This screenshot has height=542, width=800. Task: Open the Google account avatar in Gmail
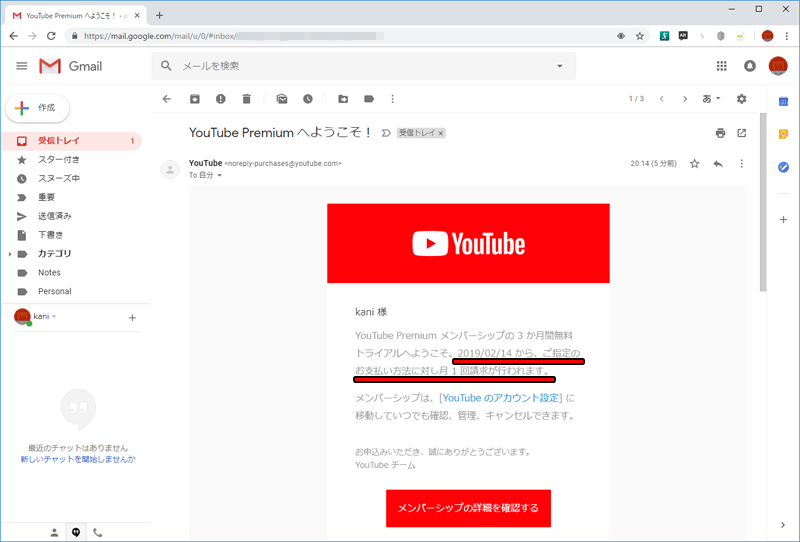(778, 66)
